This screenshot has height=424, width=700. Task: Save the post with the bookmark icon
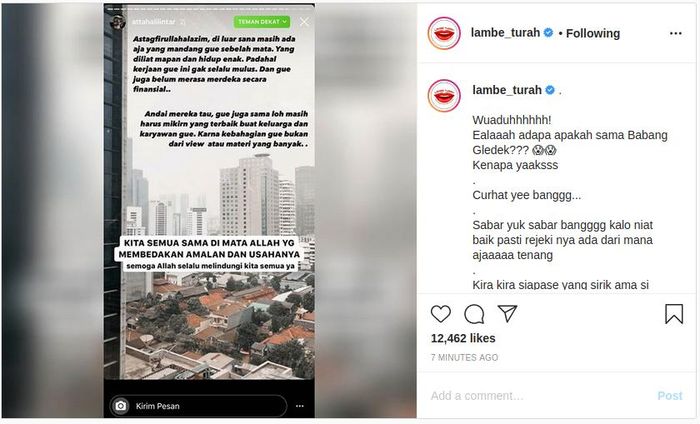[674, 314]
